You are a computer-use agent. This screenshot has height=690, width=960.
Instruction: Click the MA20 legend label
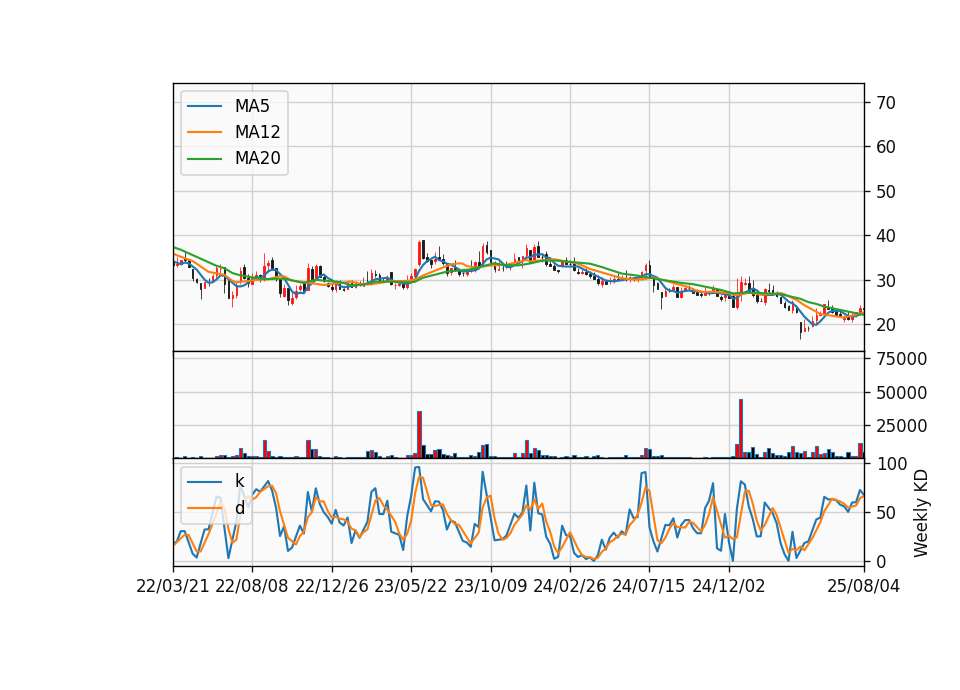tap(257, 158)
